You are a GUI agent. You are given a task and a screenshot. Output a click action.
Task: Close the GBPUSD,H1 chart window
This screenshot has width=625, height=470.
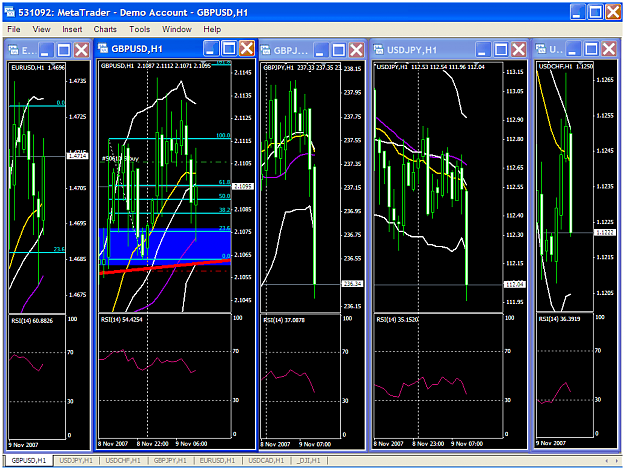pos(247,49)
